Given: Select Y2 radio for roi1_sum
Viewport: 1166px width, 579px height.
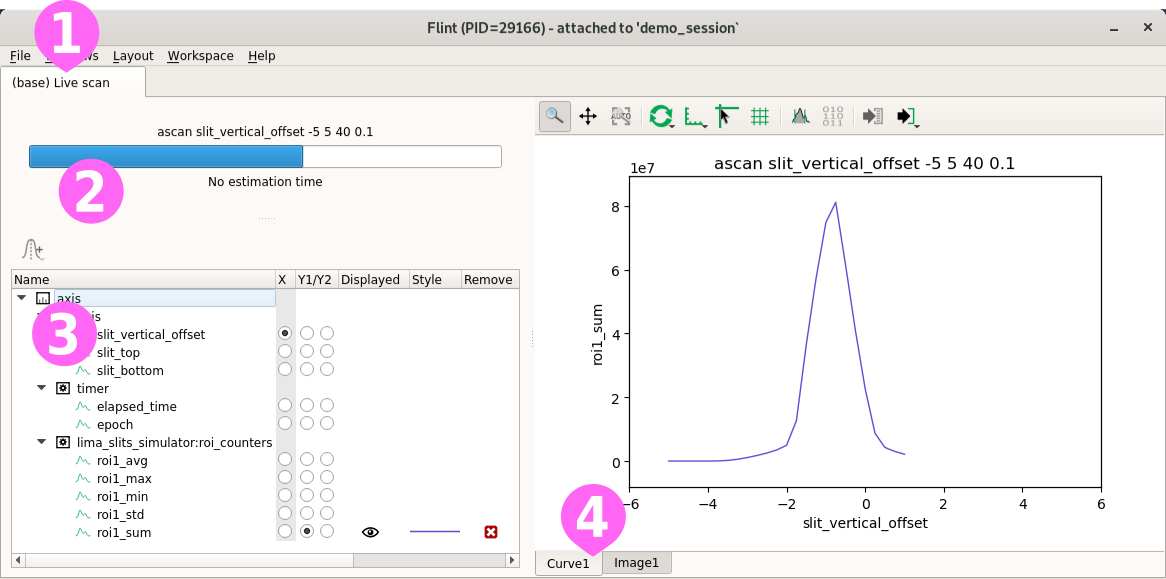Looking at the screenshot, I should tap(326, 531).
